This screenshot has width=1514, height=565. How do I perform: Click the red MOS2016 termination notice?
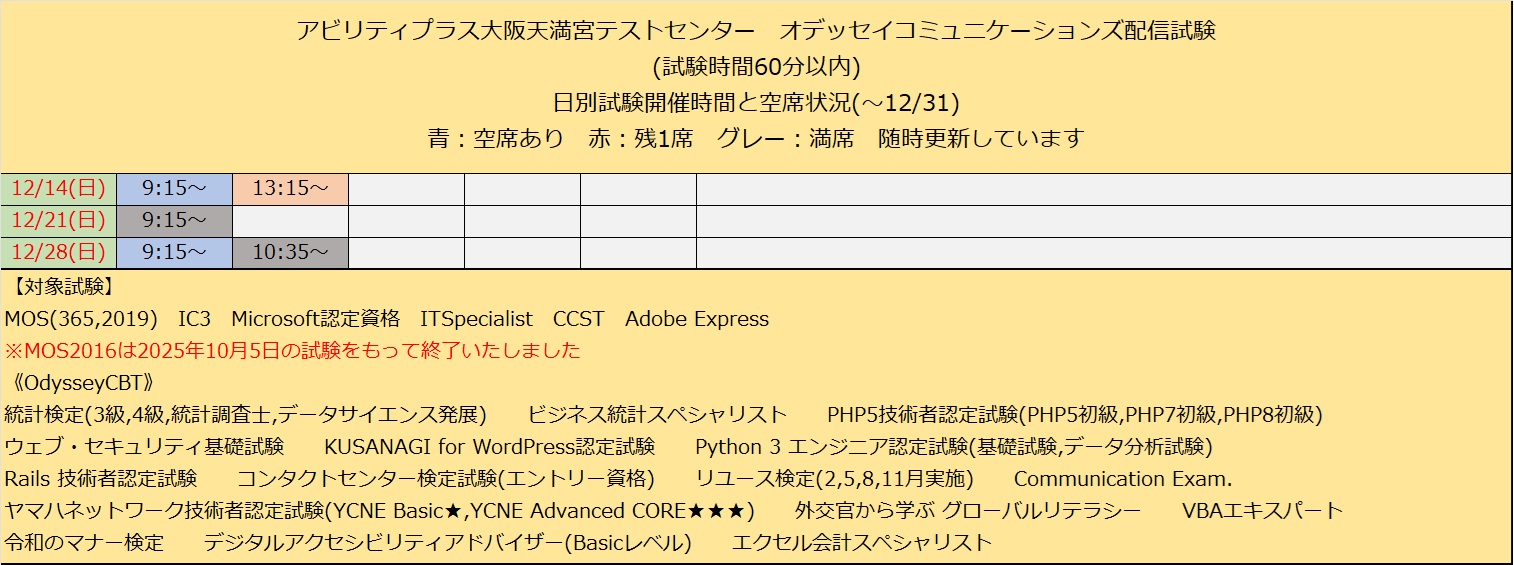(292, 351)
